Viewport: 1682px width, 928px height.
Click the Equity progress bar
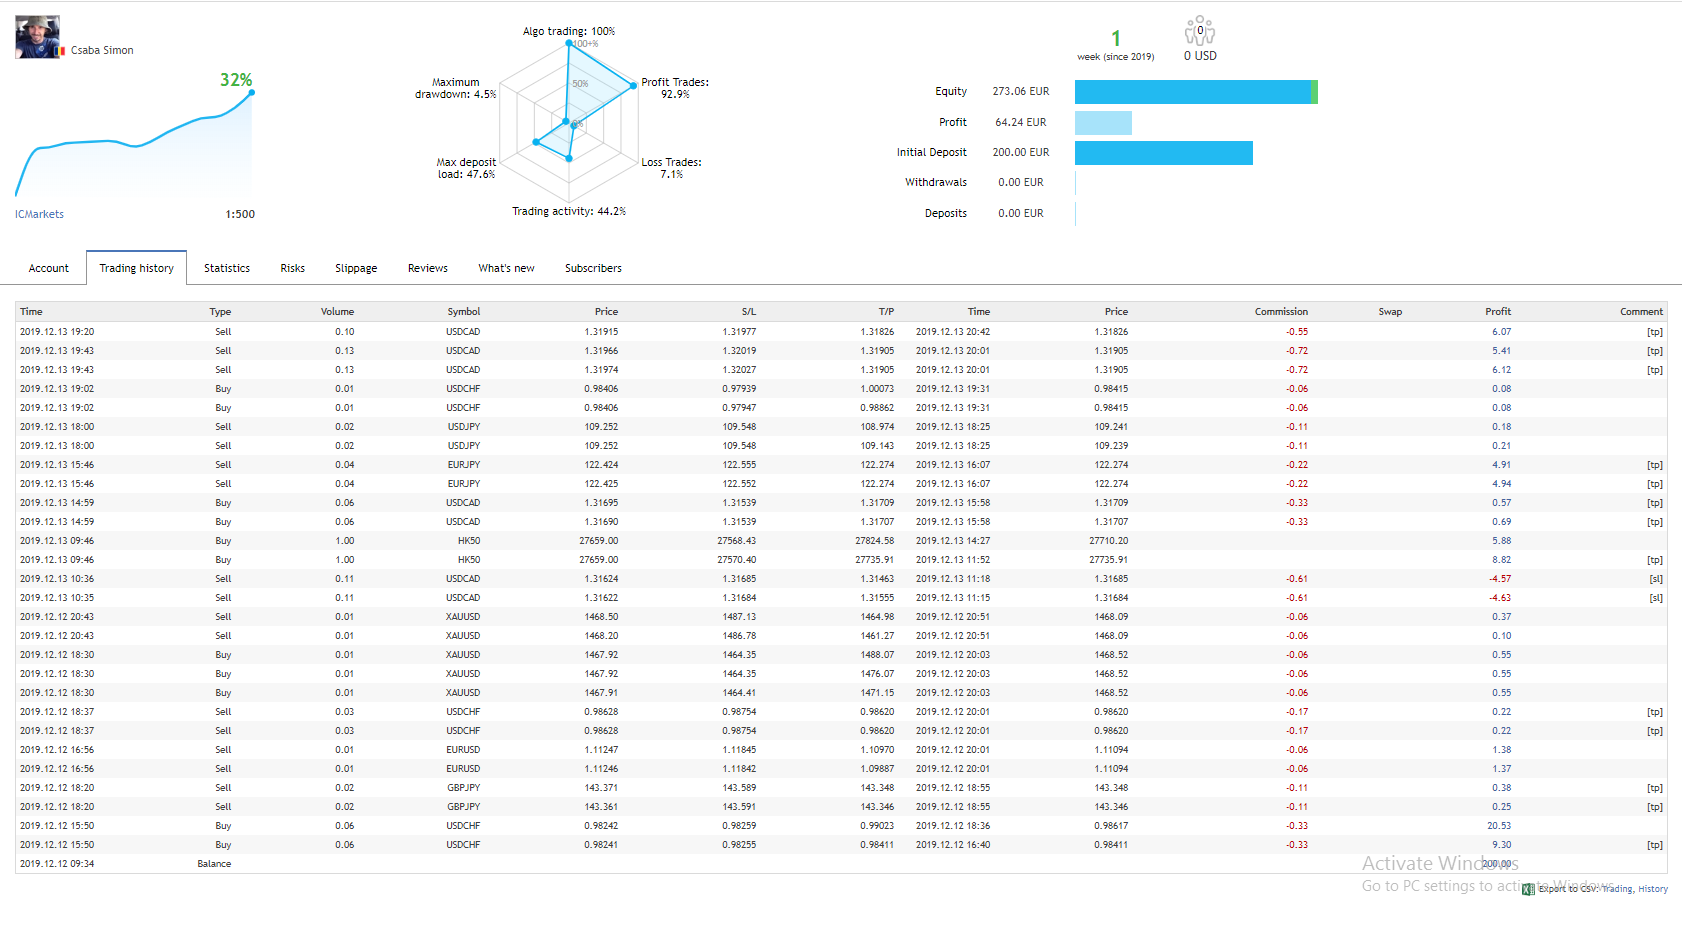tap(1196, 92)
